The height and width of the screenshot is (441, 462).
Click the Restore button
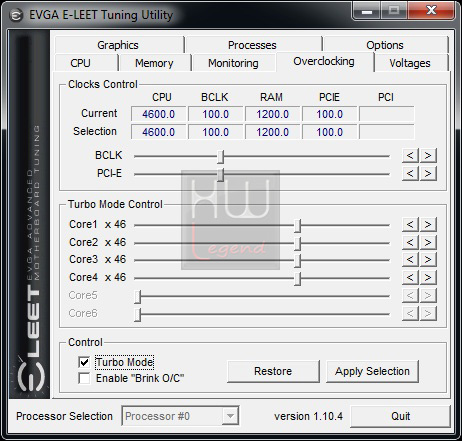[273, 371]
